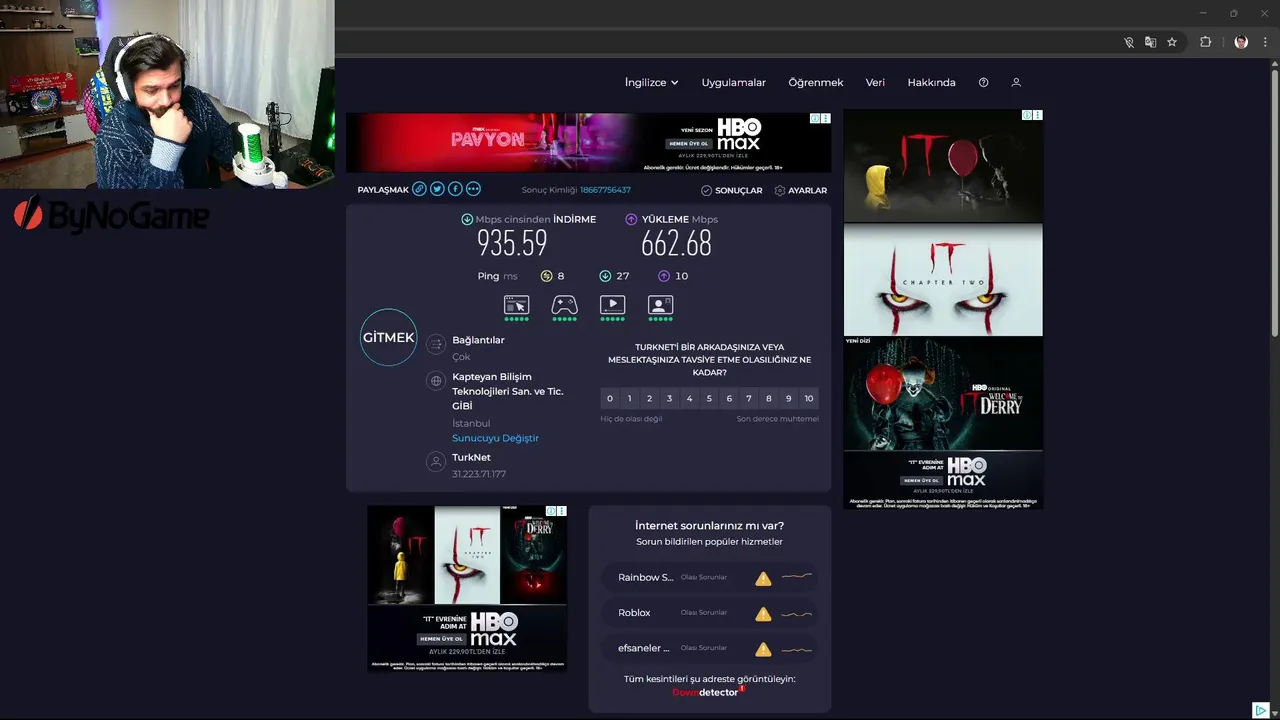Select rating 10 for TurkNet recommendation
The width and height of the screenshot is (1280, 720).
[x=809, y=398]
